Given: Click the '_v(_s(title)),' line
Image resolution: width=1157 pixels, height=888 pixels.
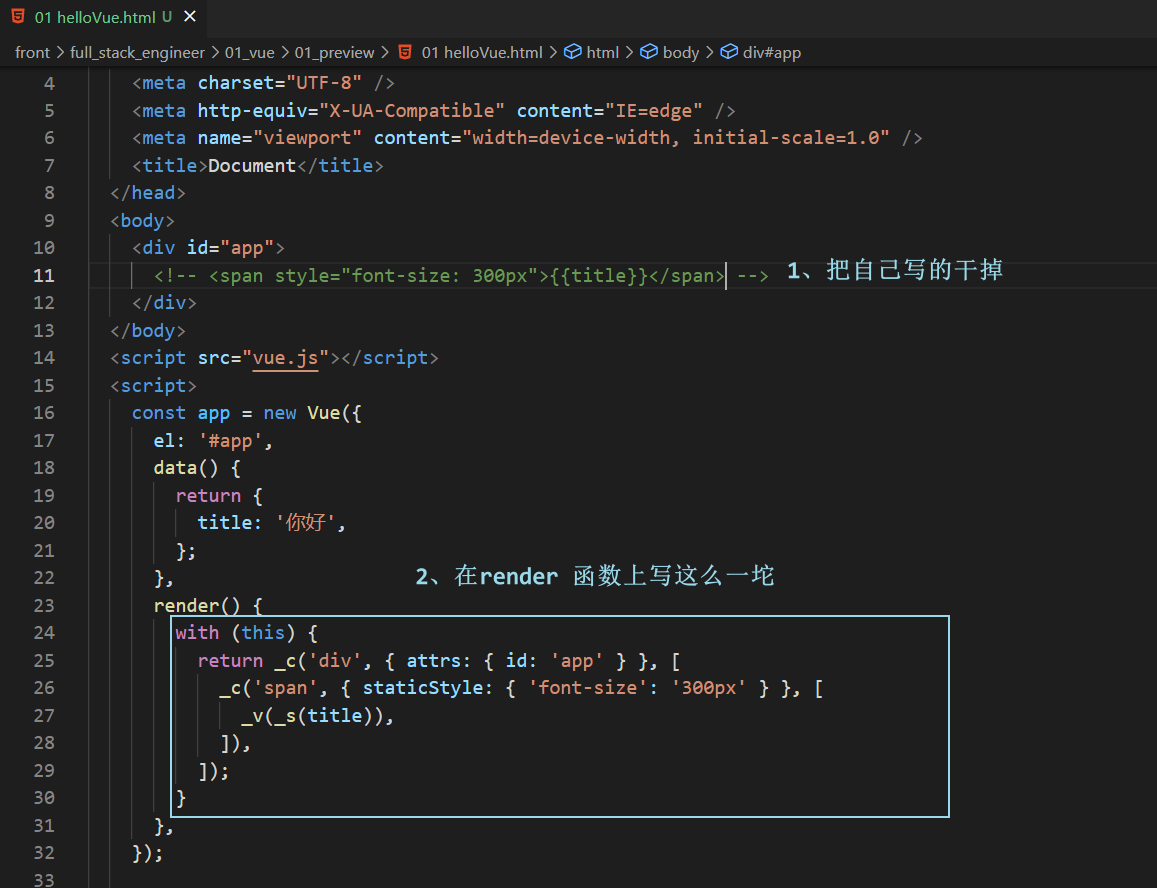Looking at the screenshot, I should click(x=317, y=715).
